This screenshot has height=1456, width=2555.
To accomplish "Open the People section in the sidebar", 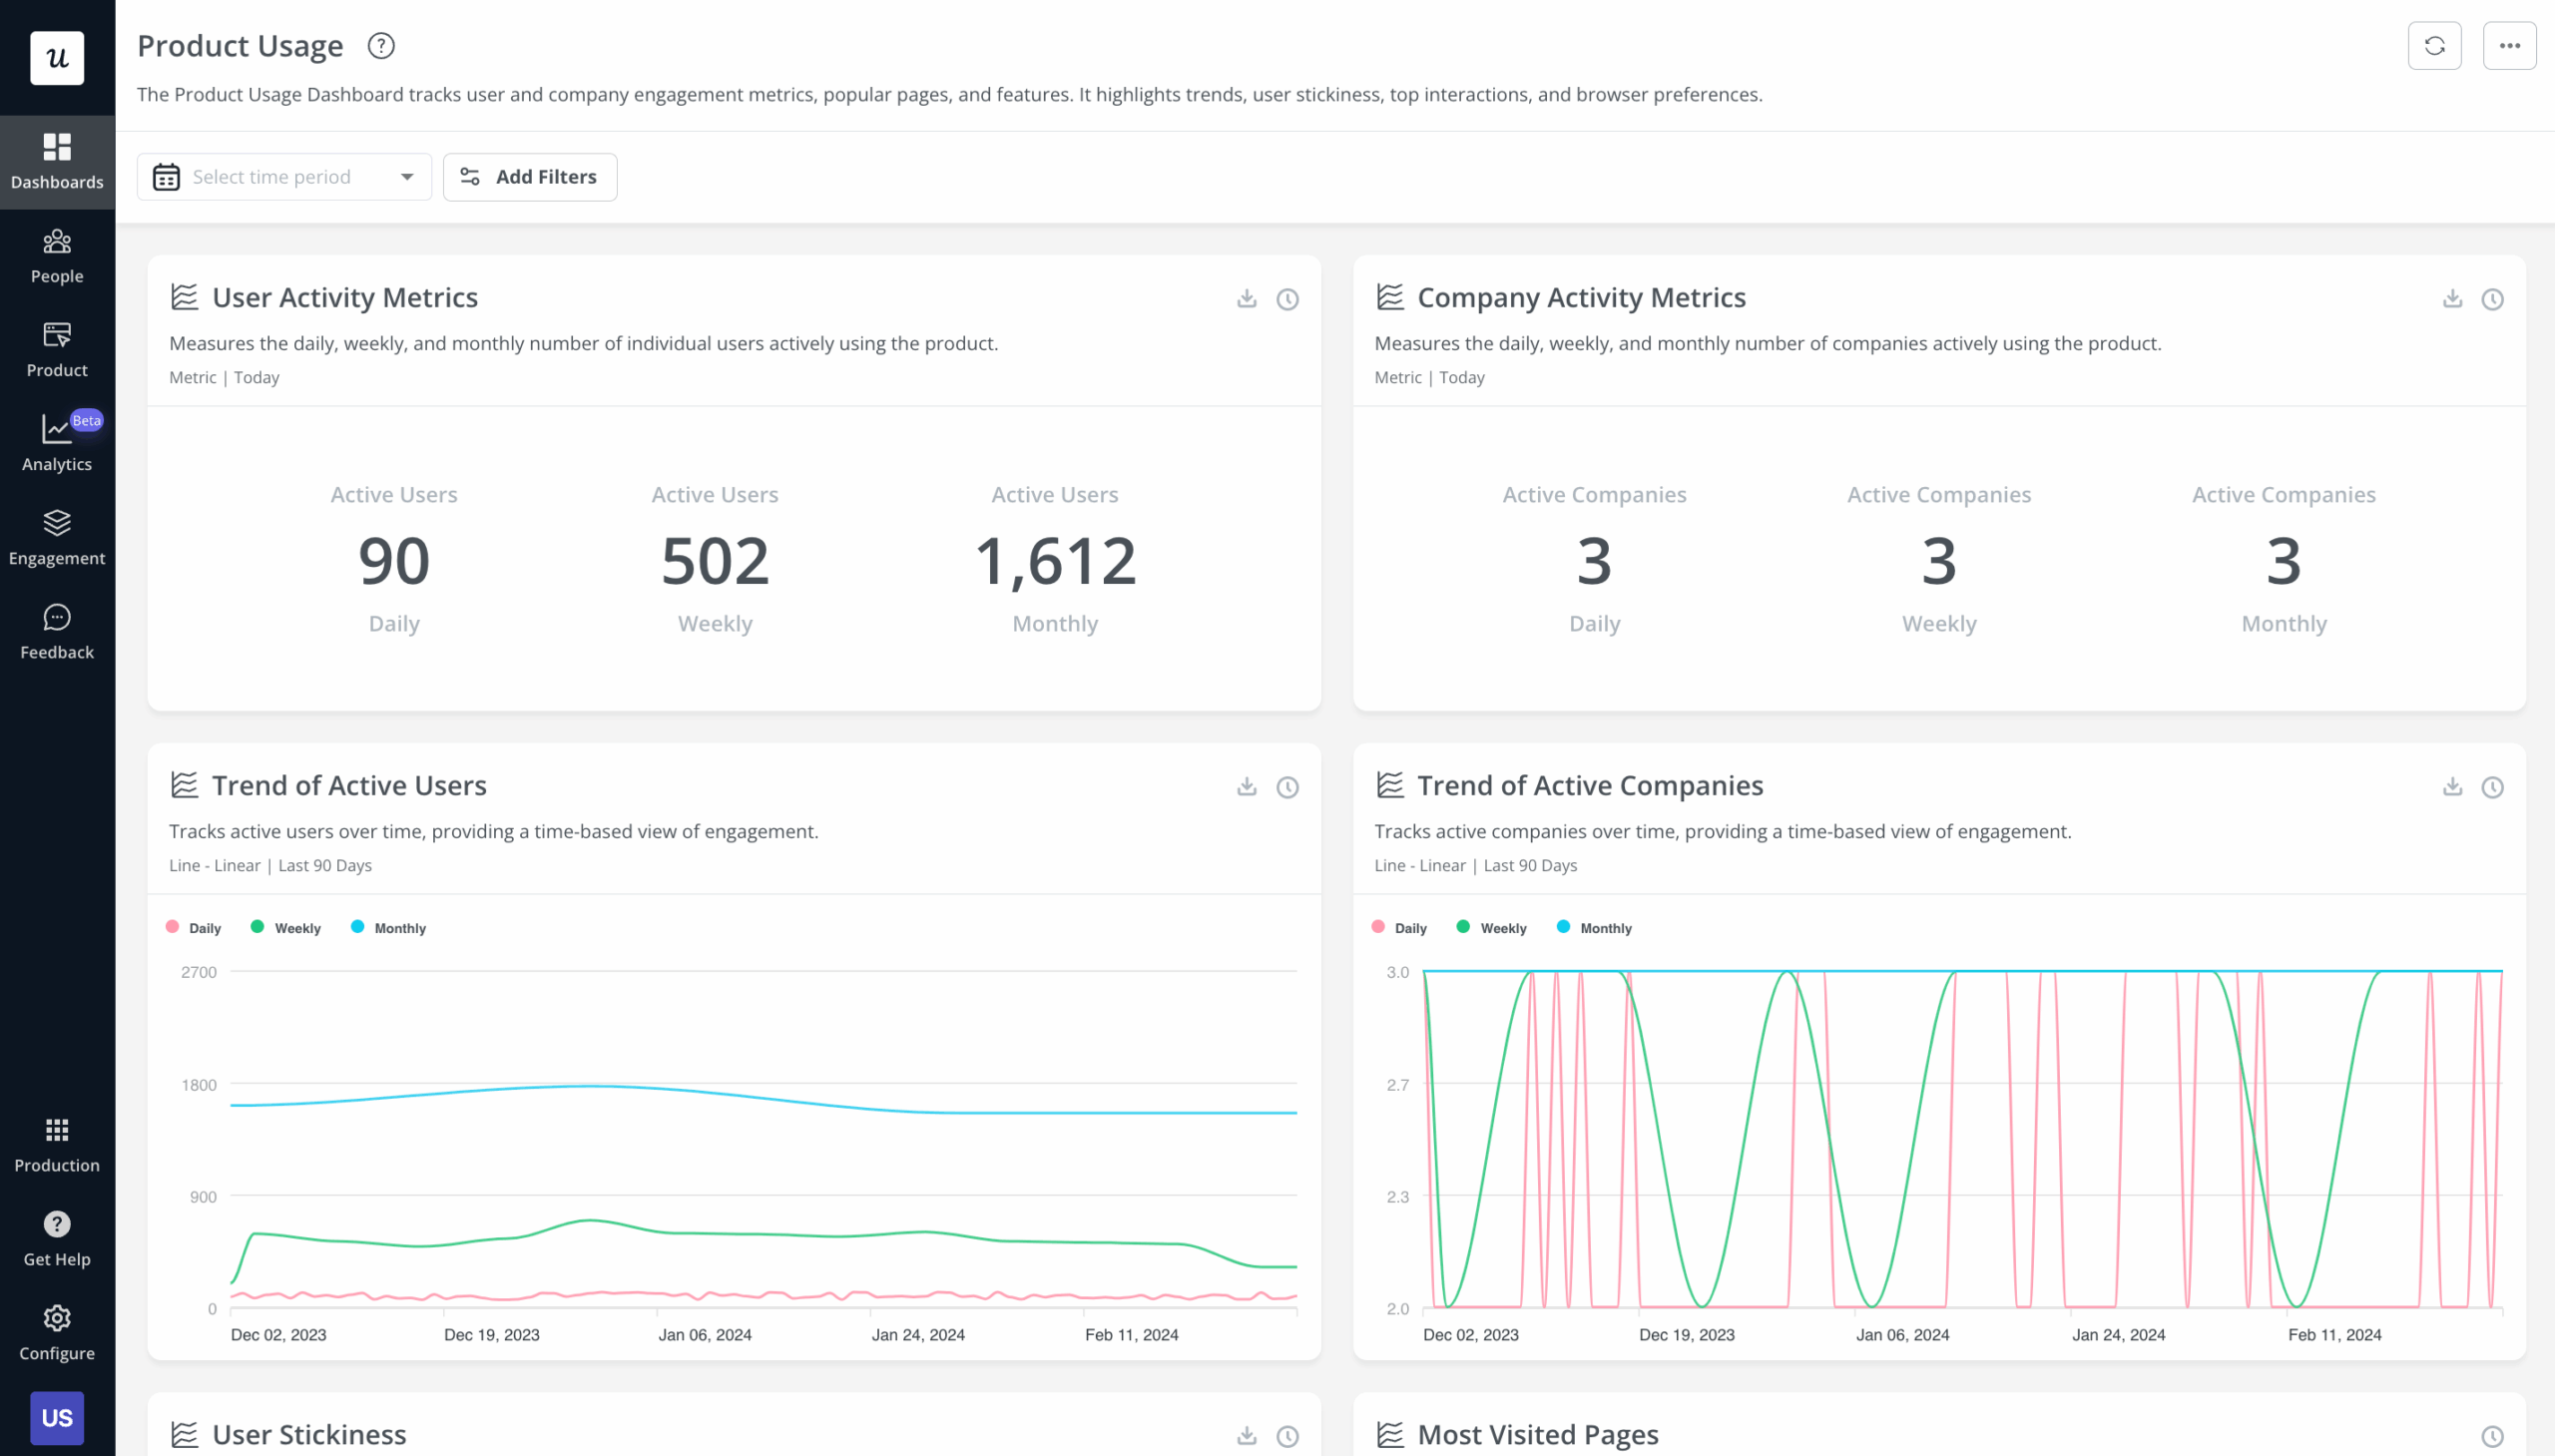I will coord(57,255).
